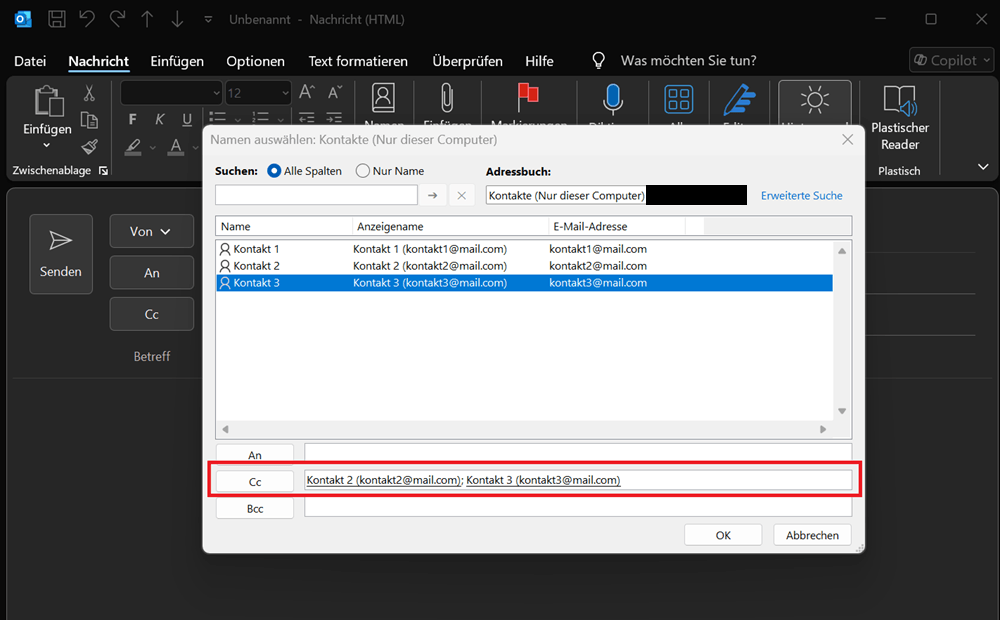The height and width of the screenshot is (620, 1000).
Task: Increase font size with larger A icon
Action: click(307, 92)
